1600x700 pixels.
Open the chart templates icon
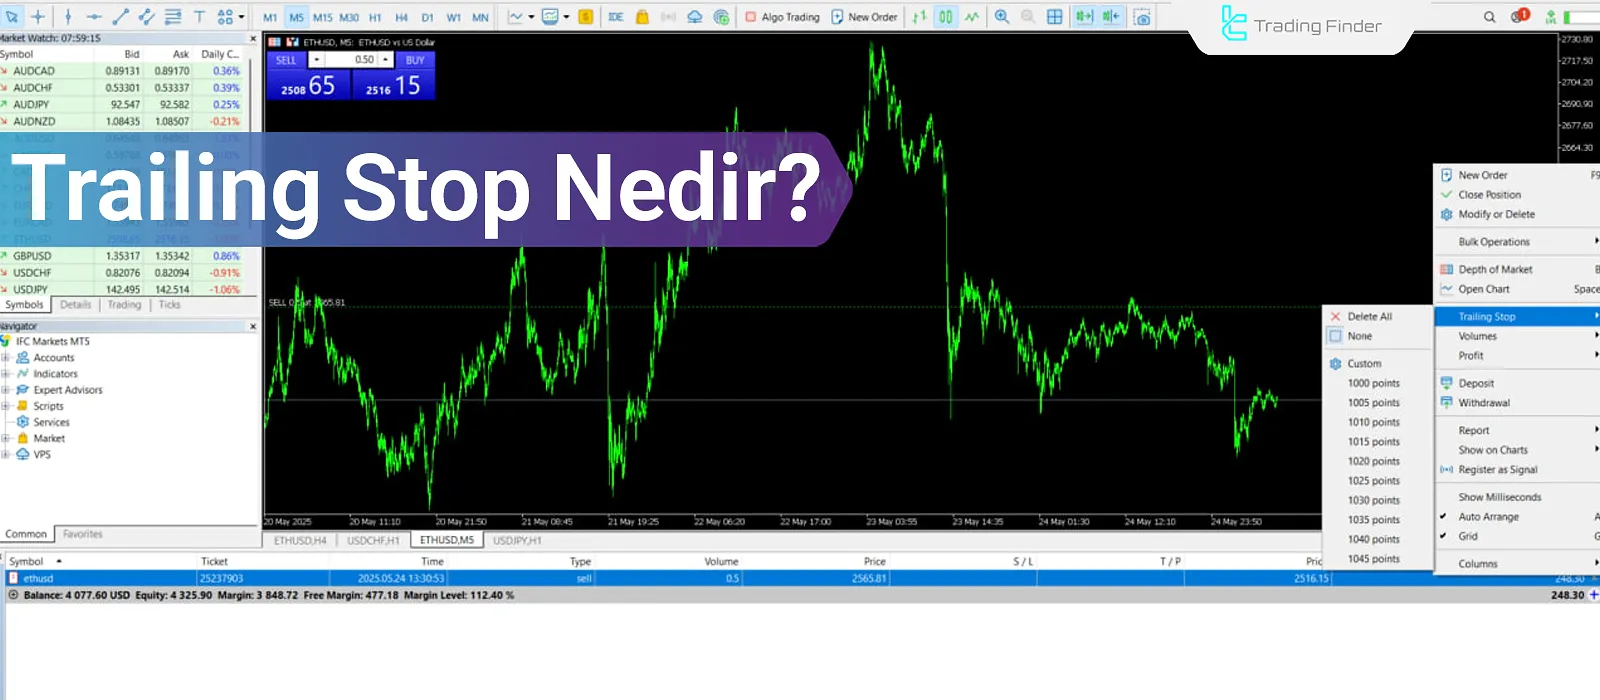click(x=550, y=16)
